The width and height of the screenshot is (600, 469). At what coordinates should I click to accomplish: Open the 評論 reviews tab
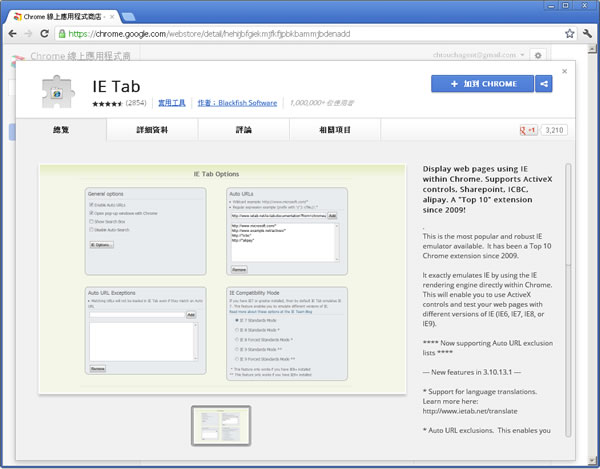click(243, 130)
